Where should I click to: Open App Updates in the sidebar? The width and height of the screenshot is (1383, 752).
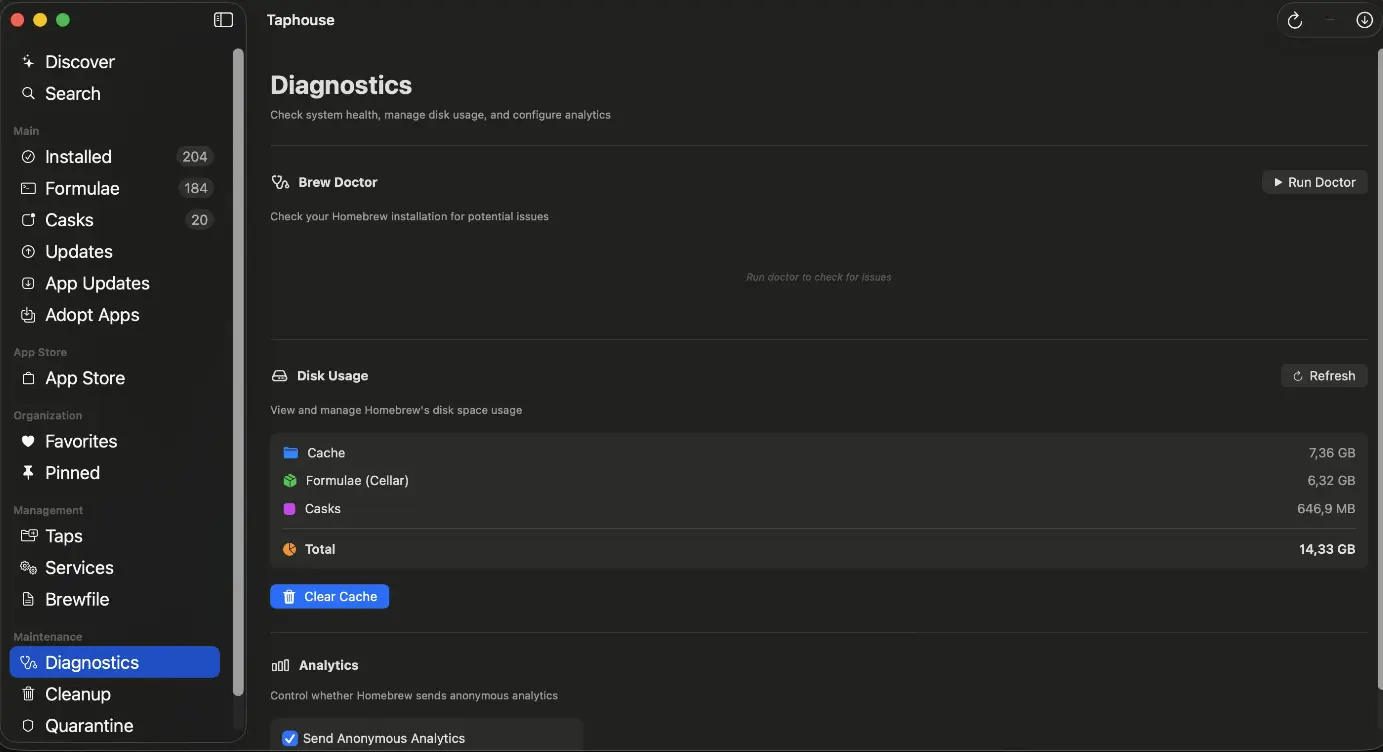[115, 284]
